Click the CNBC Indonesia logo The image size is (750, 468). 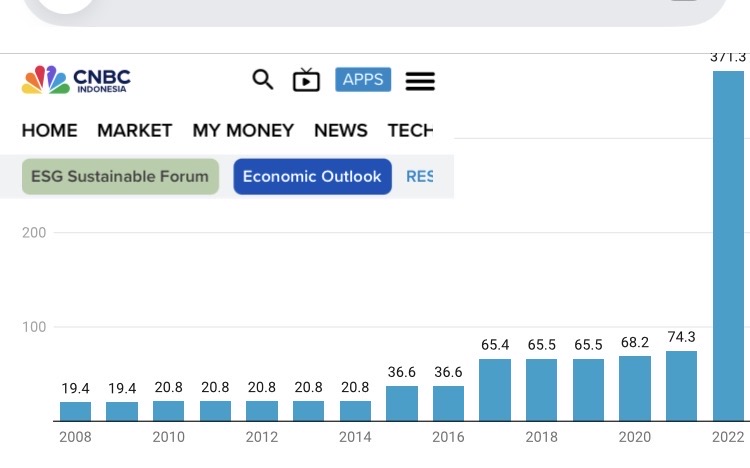[x=76, y=80]
